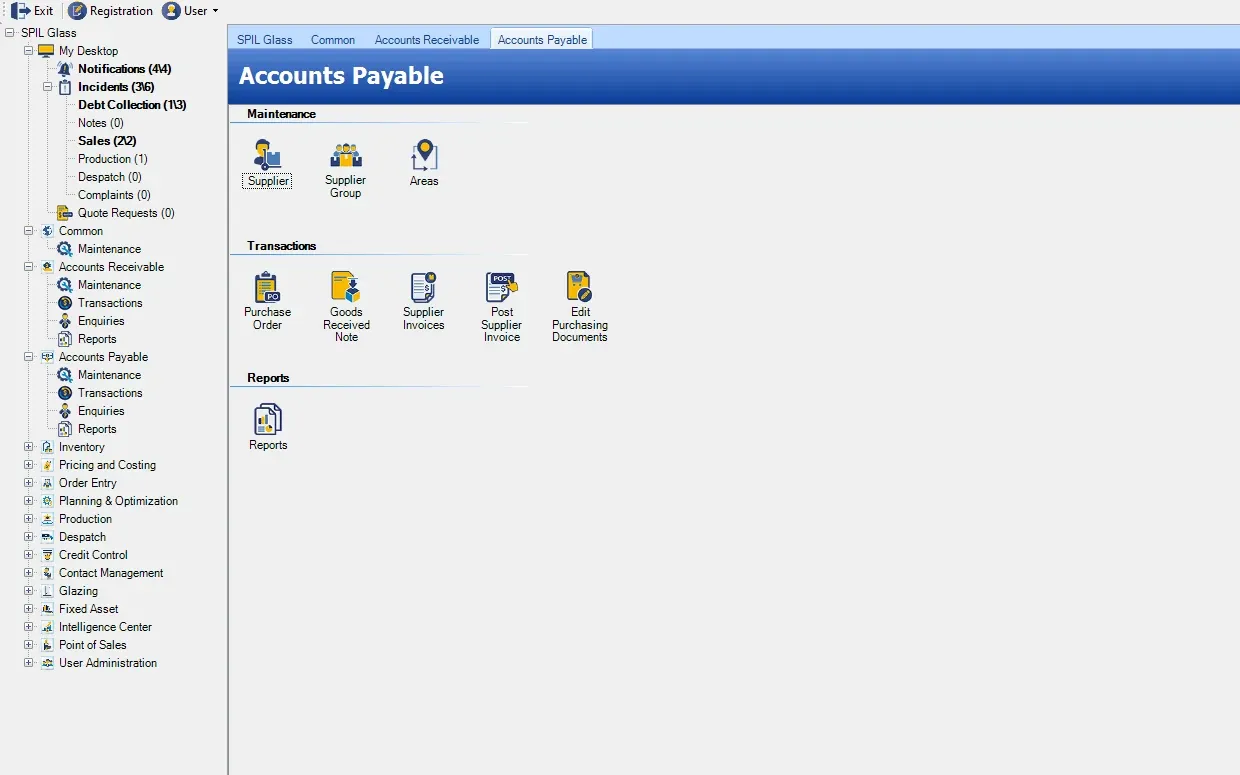Switch to the Common tab

pyautogui.click(x=333, y=40)
